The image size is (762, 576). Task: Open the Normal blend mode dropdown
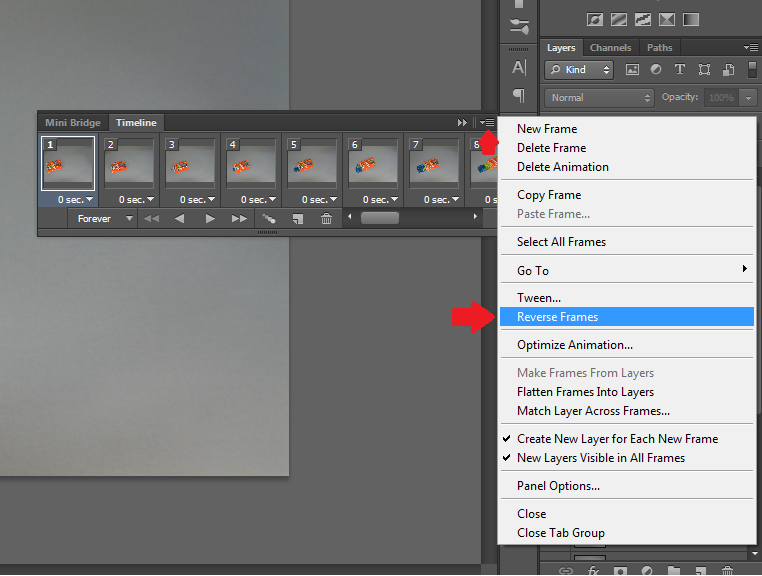599,98
